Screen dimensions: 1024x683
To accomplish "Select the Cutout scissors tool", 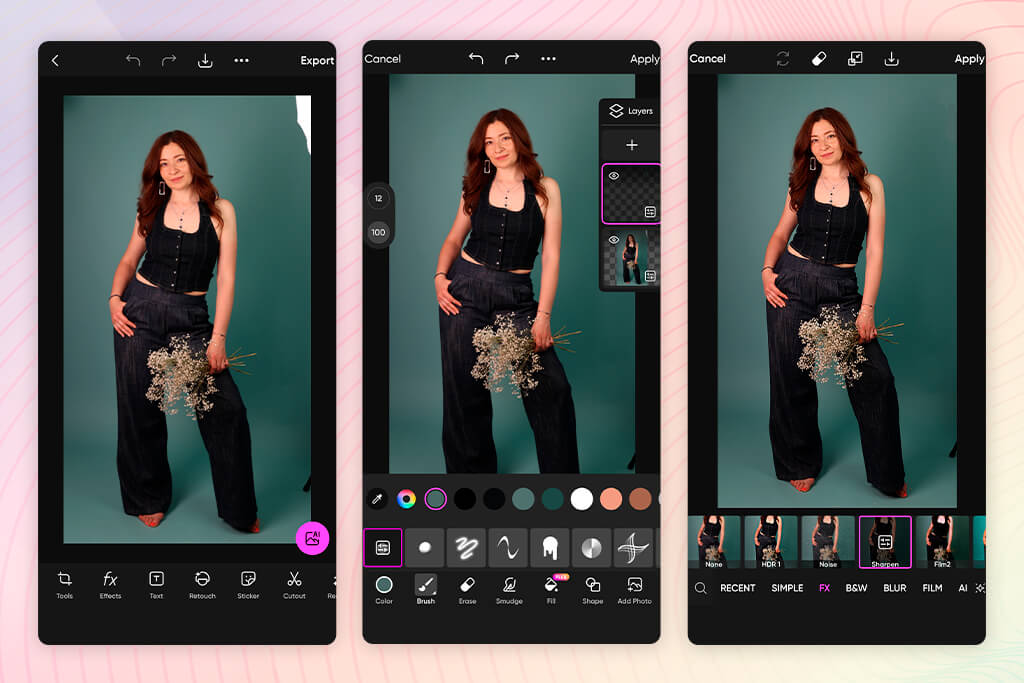I will pos(294,584).
